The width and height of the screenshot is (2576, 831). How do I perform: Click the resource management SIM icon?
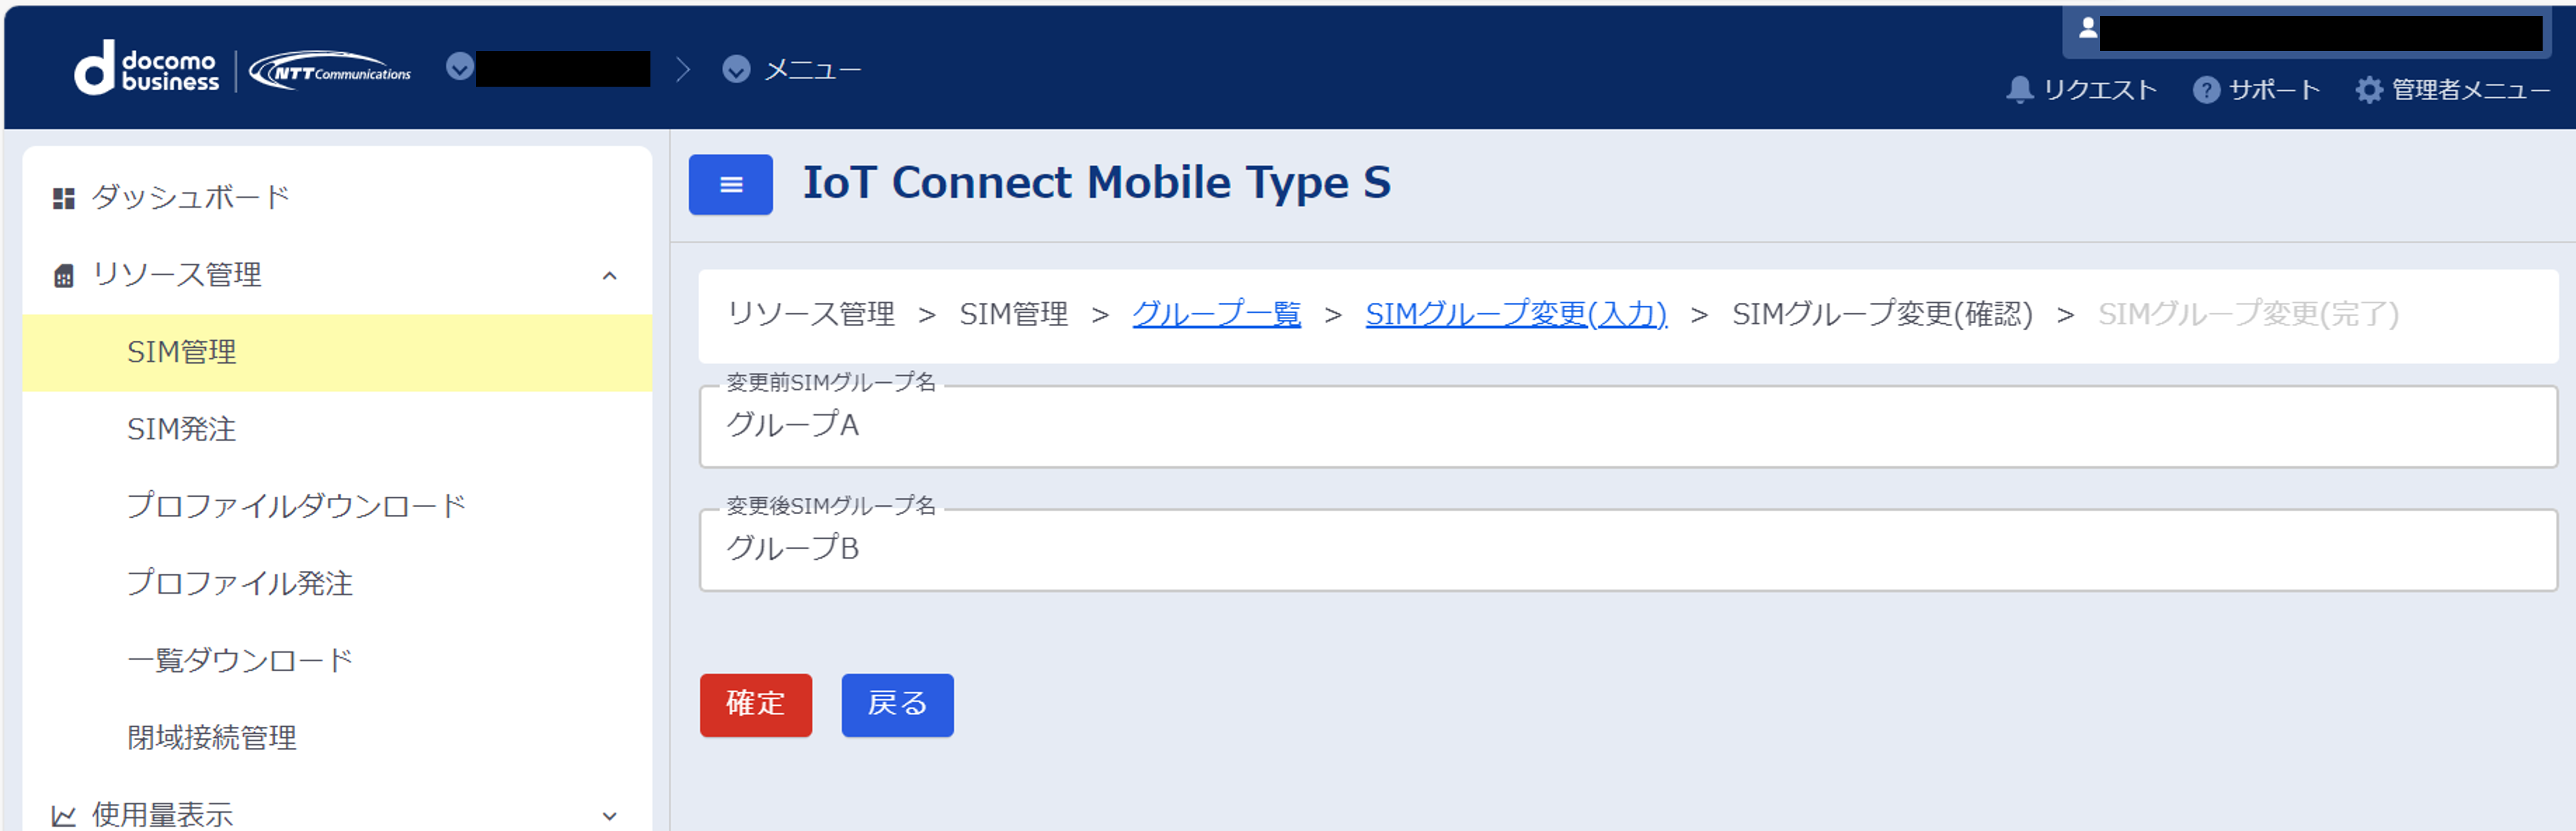tap(64, 276)
